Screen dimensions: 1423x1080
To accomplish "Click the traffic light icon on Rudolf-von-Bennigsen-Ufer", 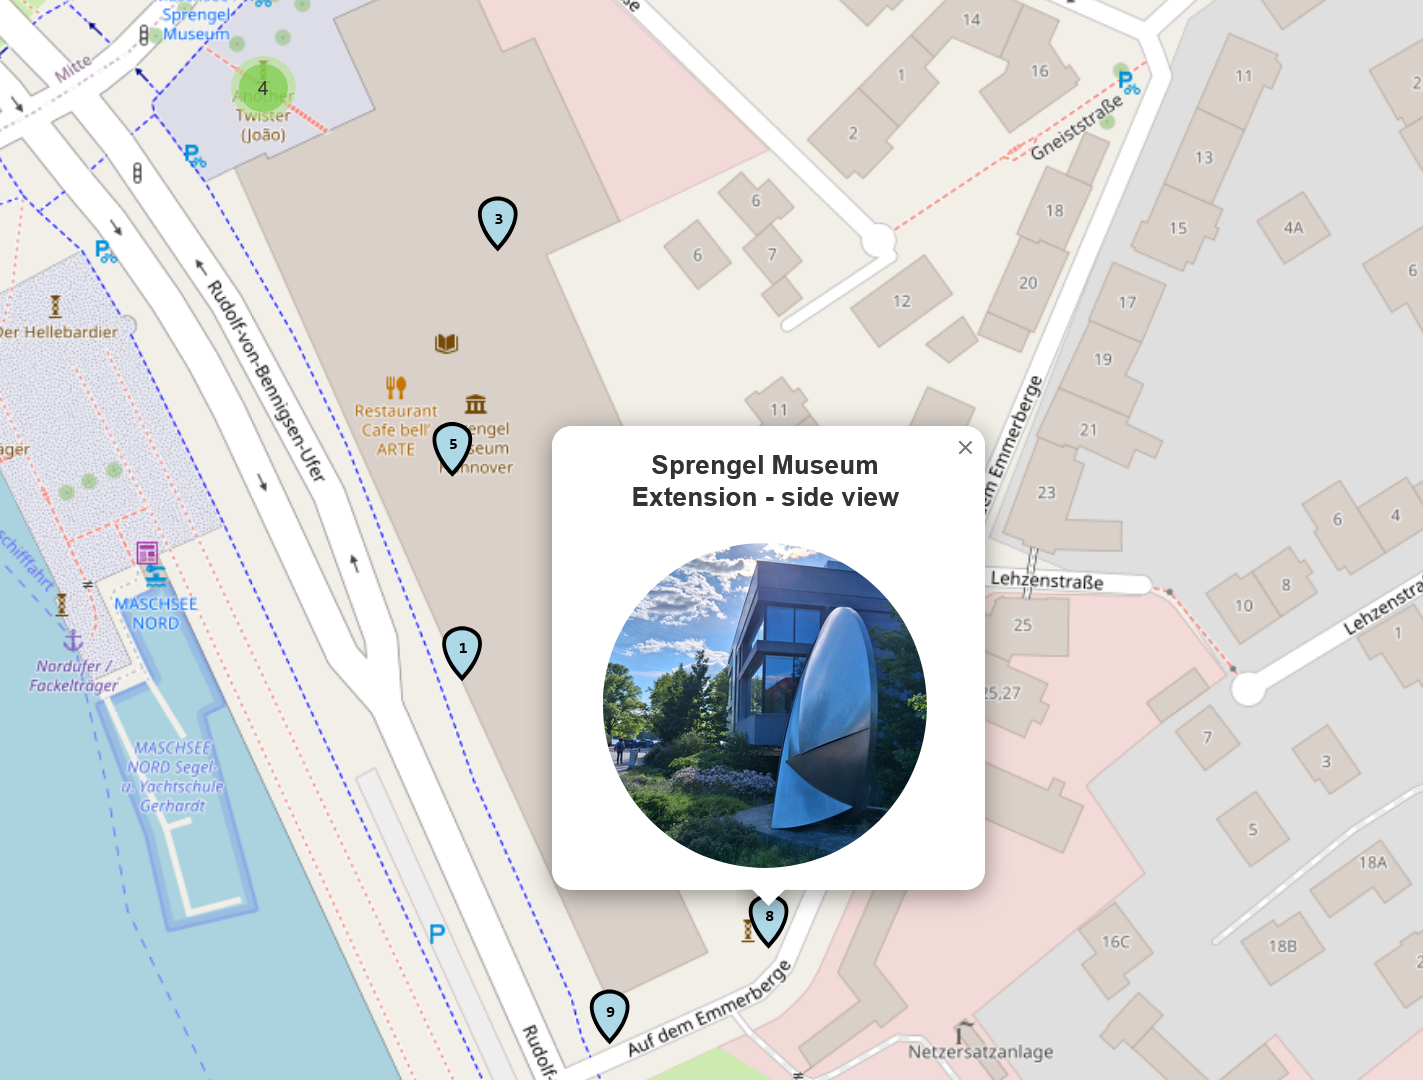I will 137,173.
